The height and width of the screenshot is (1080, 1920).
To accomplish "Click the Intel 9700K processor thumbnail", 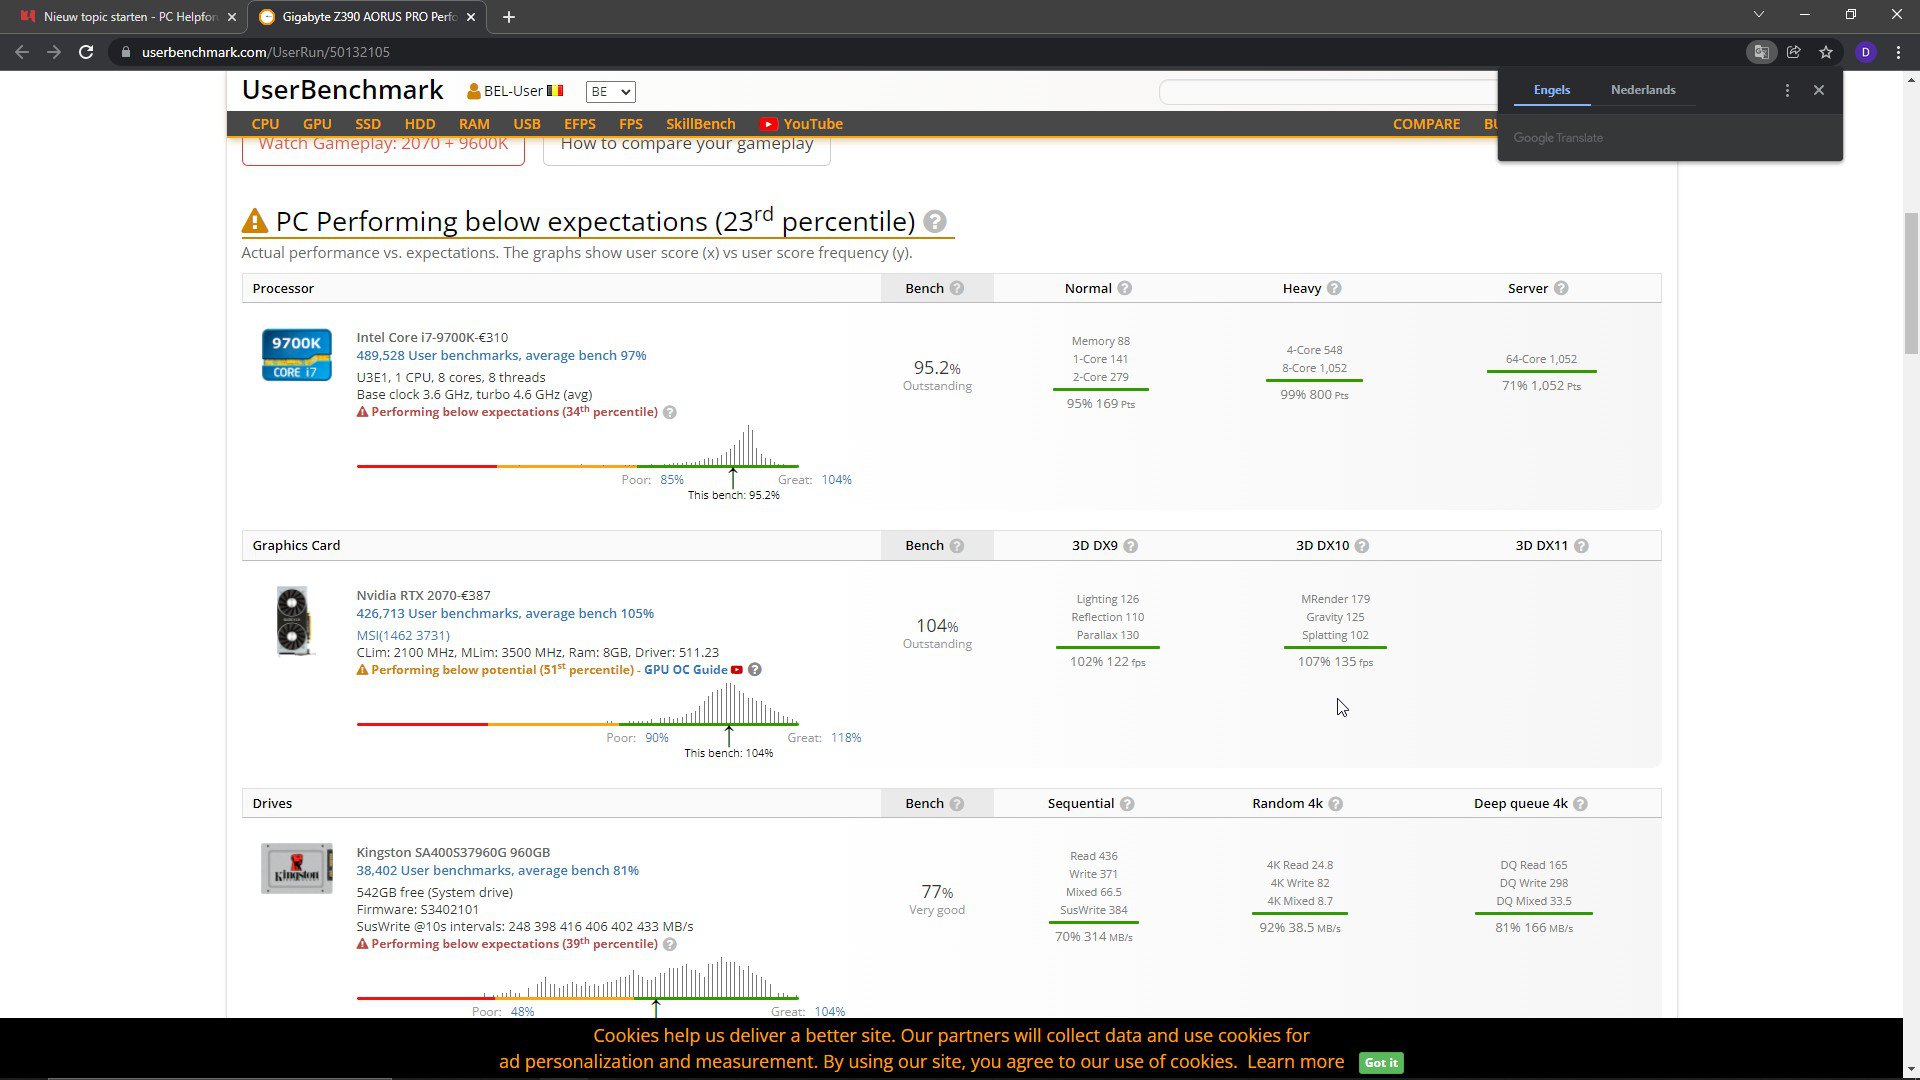I will click(297, 355).
